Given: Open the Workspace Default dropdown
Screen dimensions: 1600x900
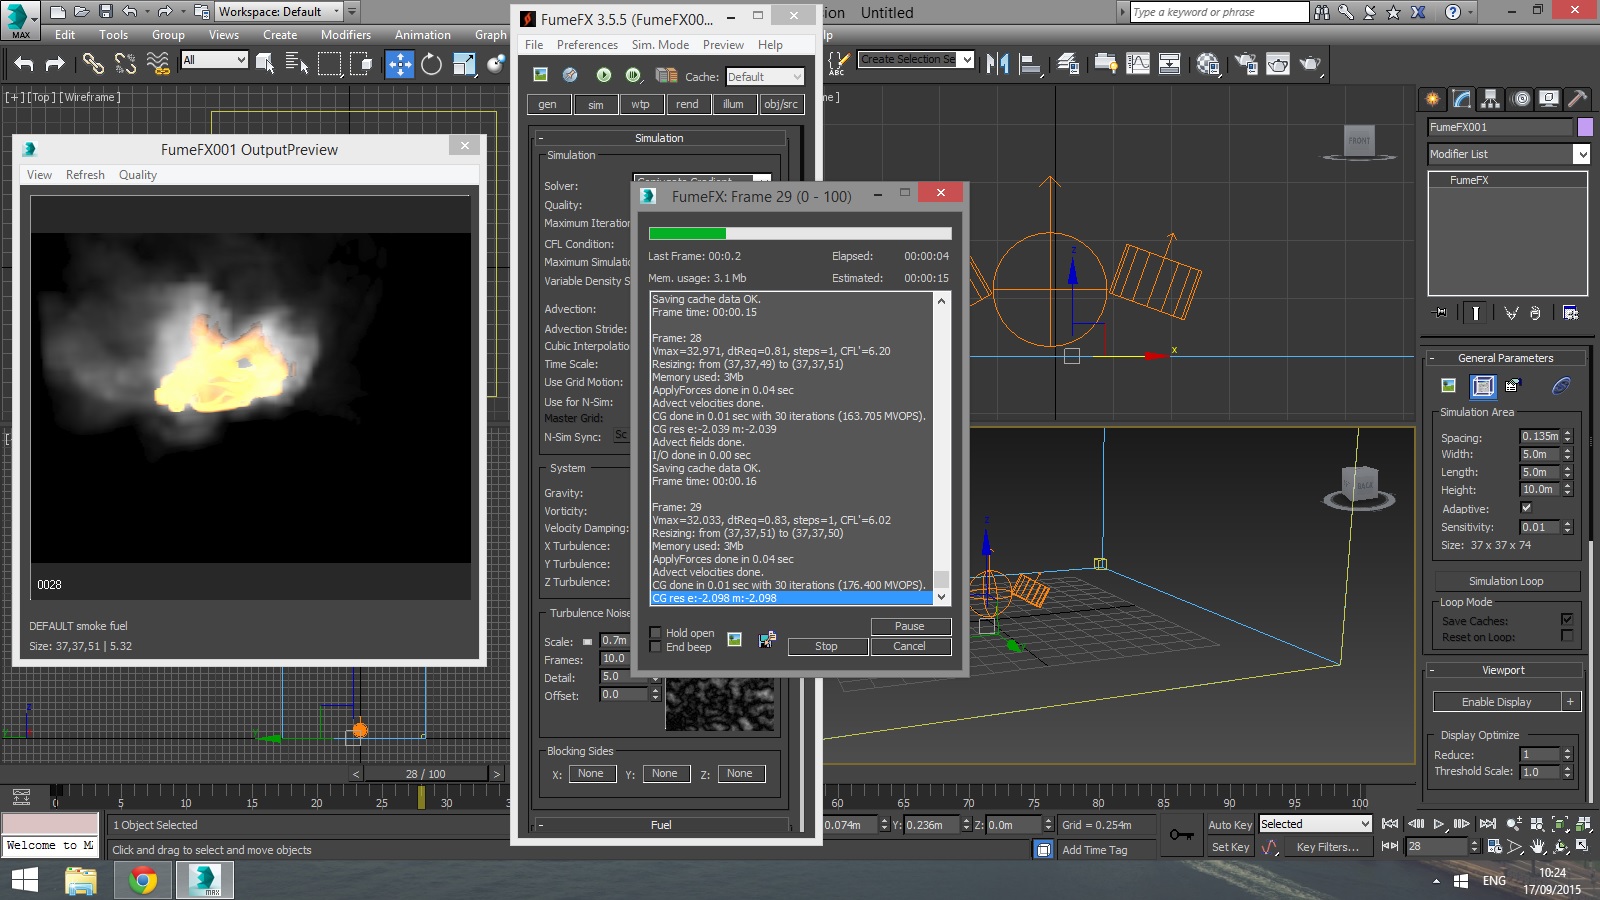Looking at the screenshot, I should [x=279, y=12].
